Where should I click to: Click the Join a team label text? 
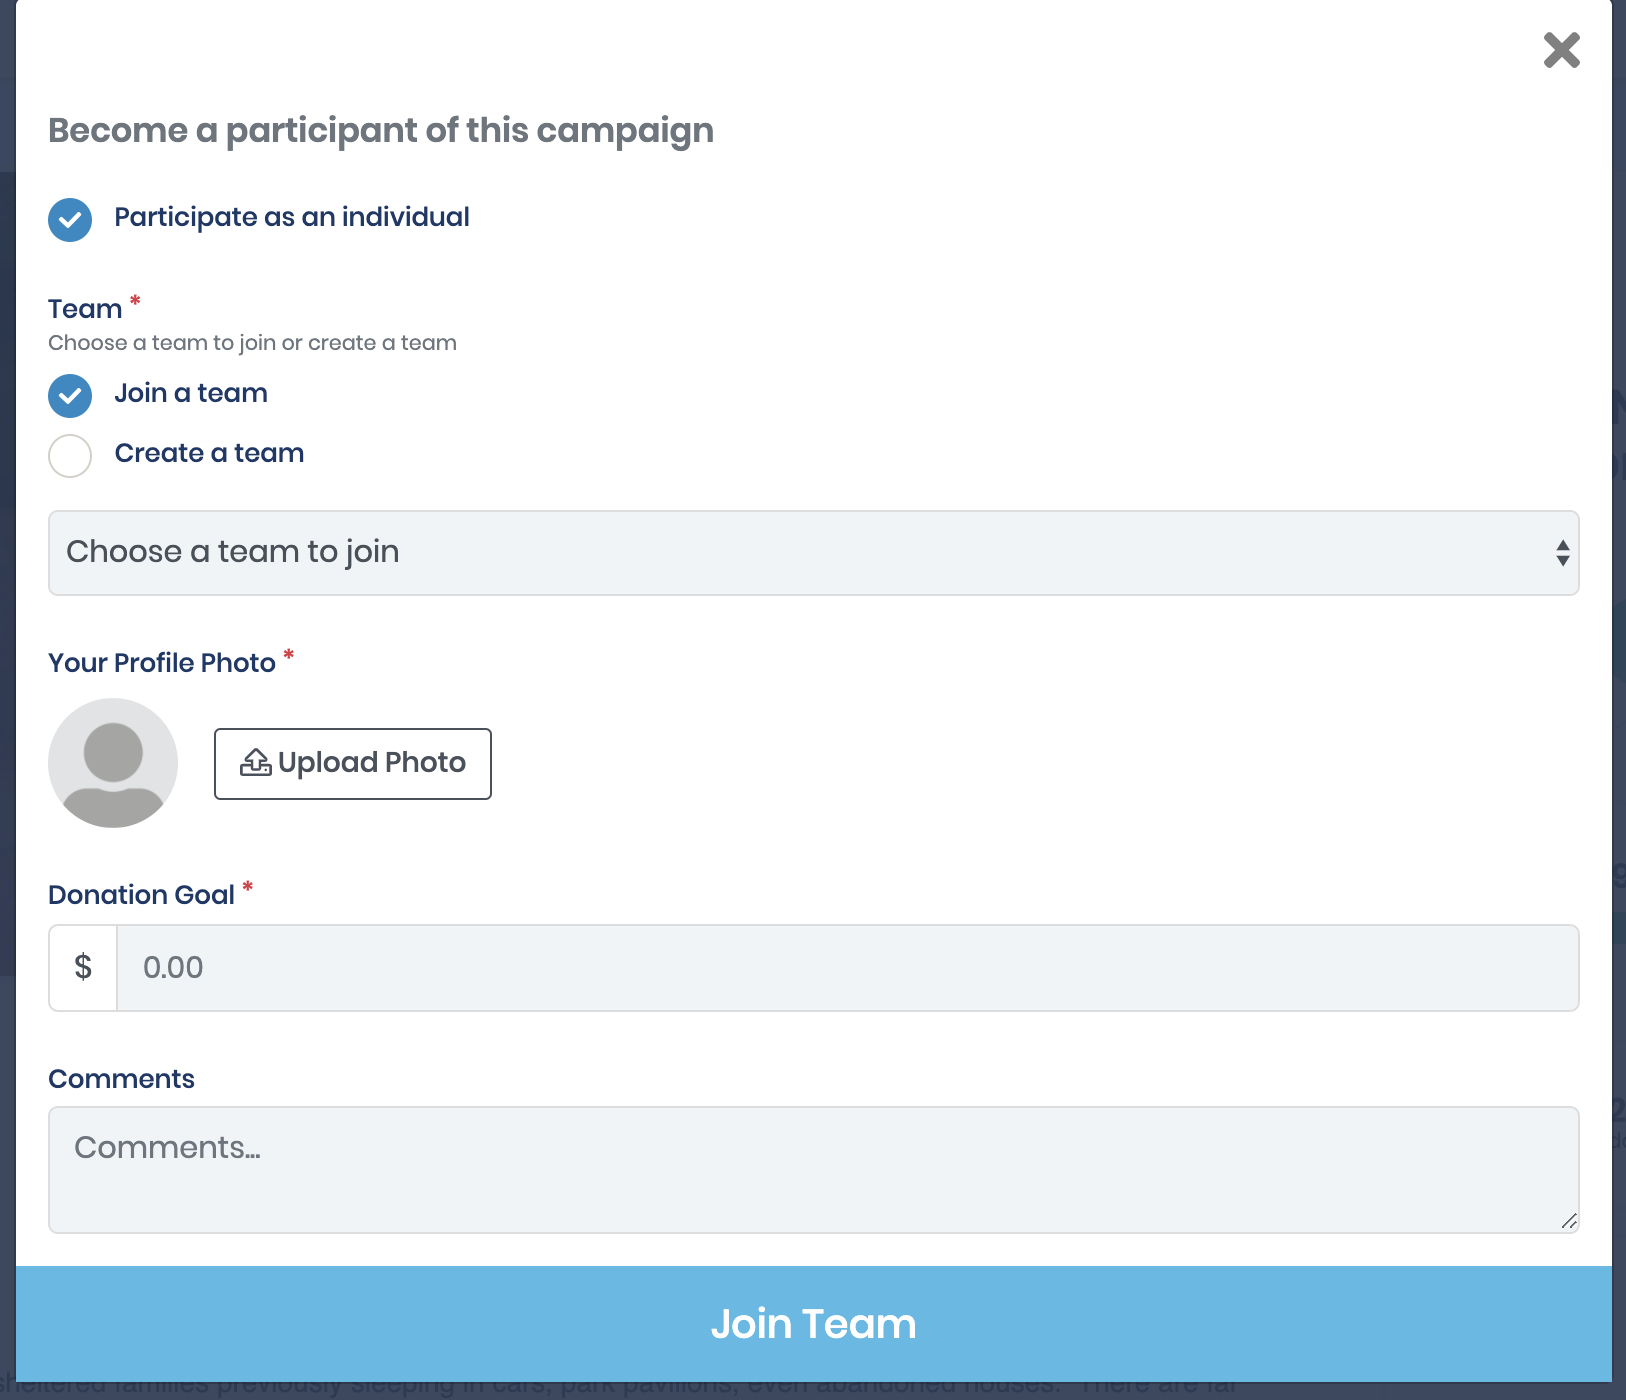click(x=191, y=393)
